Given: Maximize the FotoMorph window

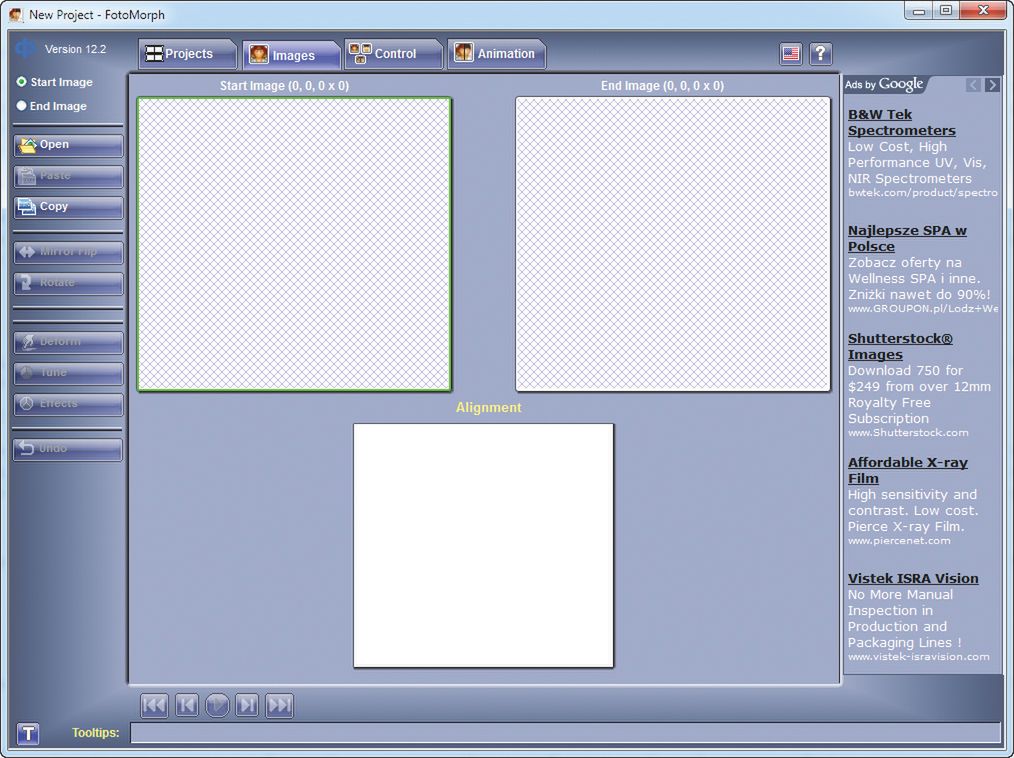Looking at the screenshot, I should pos(946,10).
